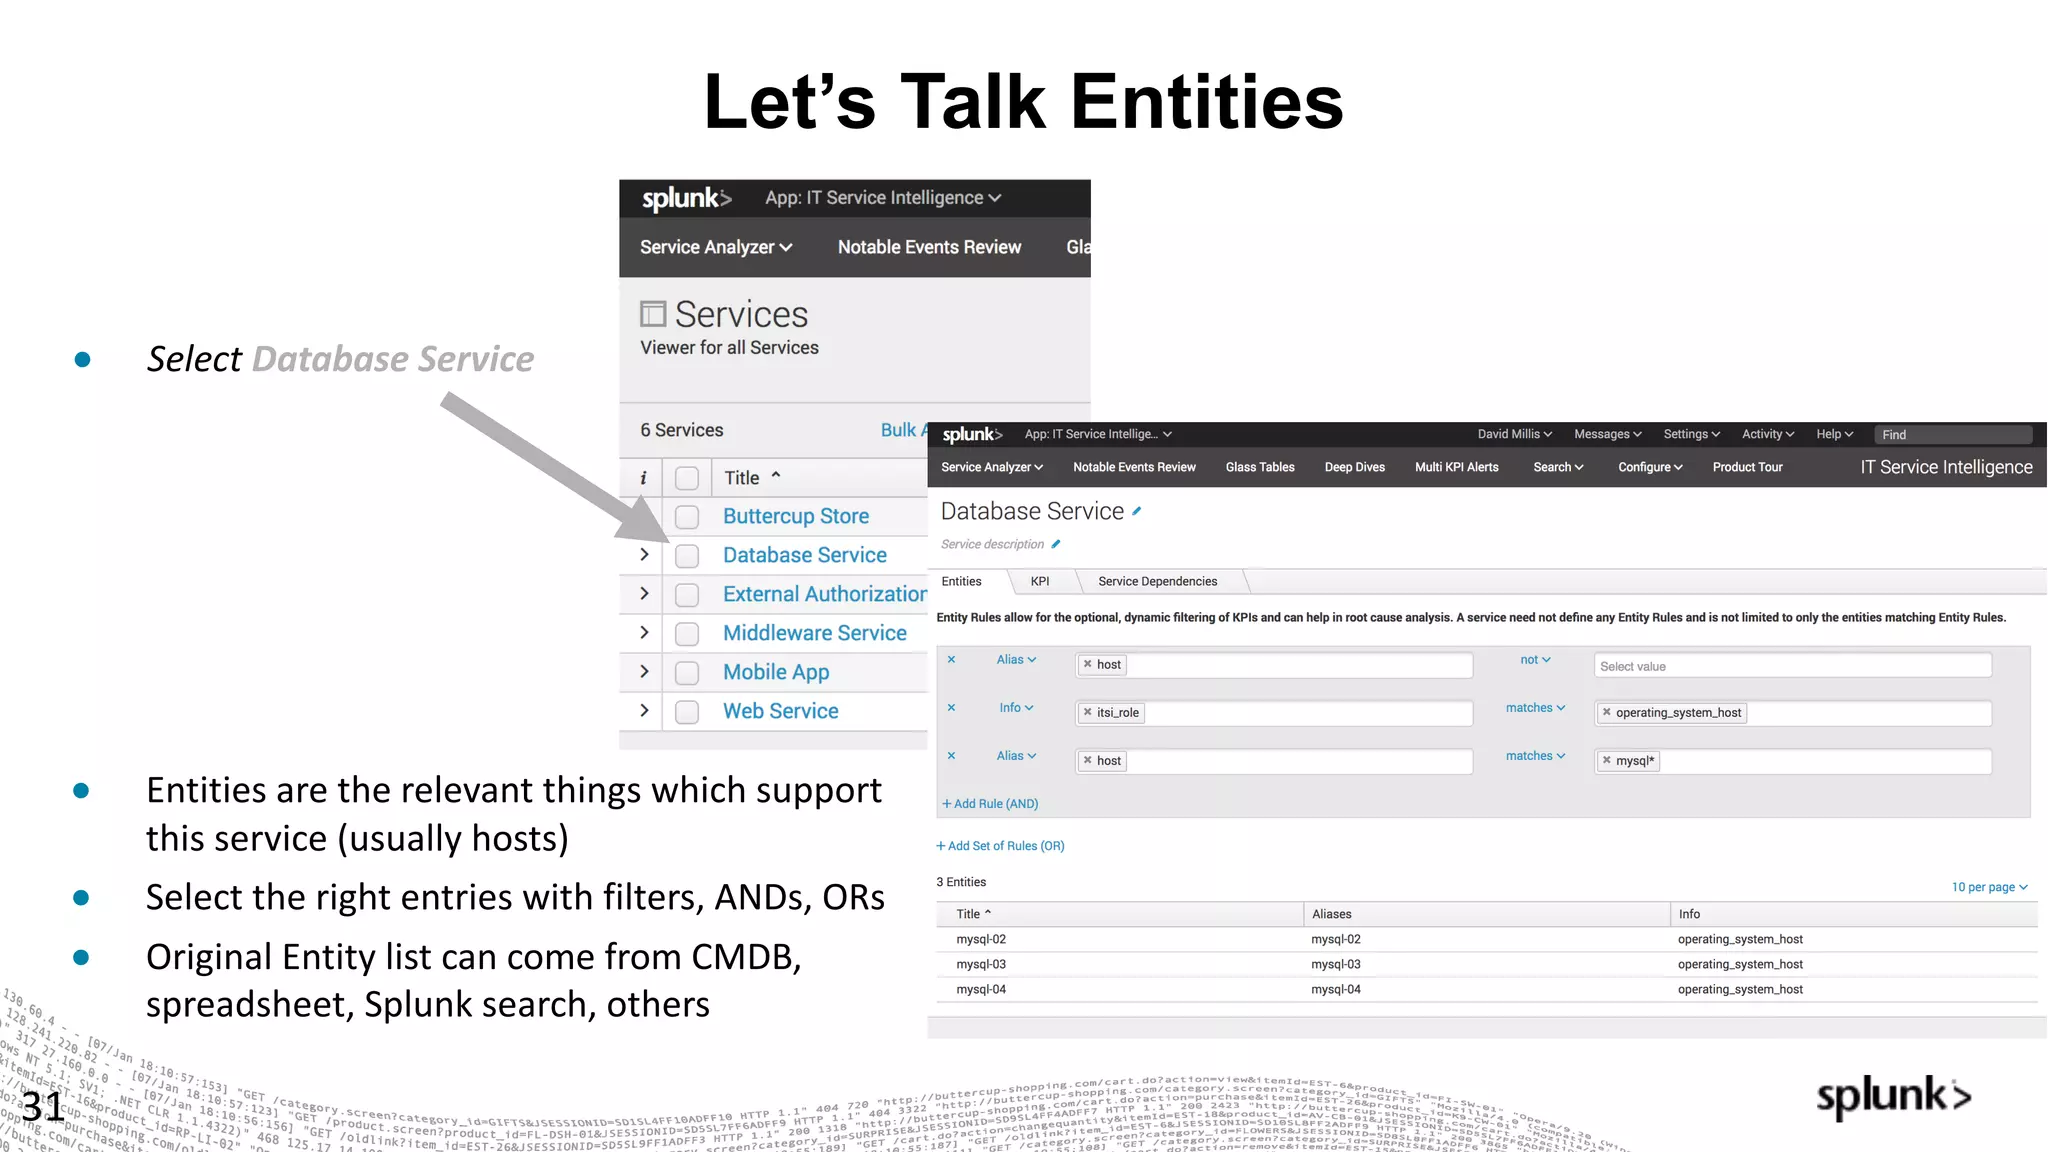The image size is (2048, 1152).
Task: Open App: IT Service Intelligence dropdown in left panel
Action: point(883,198)
